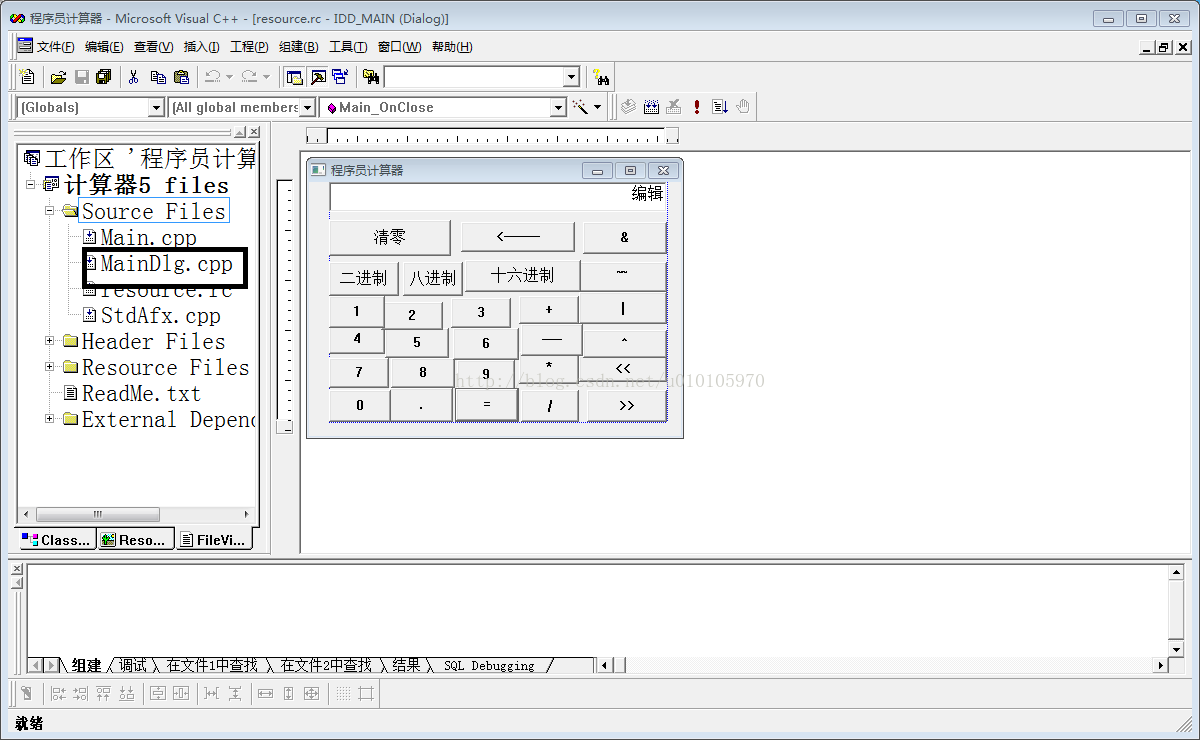Click the New Text File toolbar icon
This screenshot has height=740, width=1200.
pyautogui.click(x=27, y=77)
